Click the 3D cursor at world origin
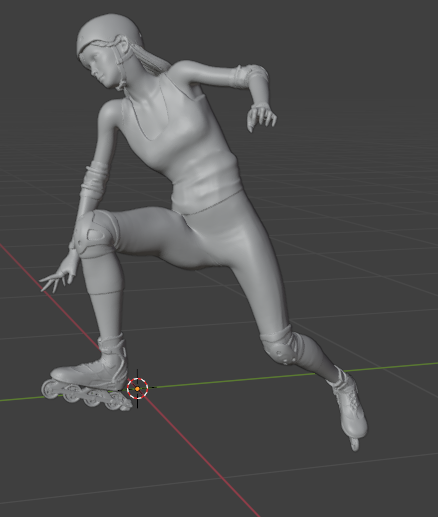 [138, 389]
